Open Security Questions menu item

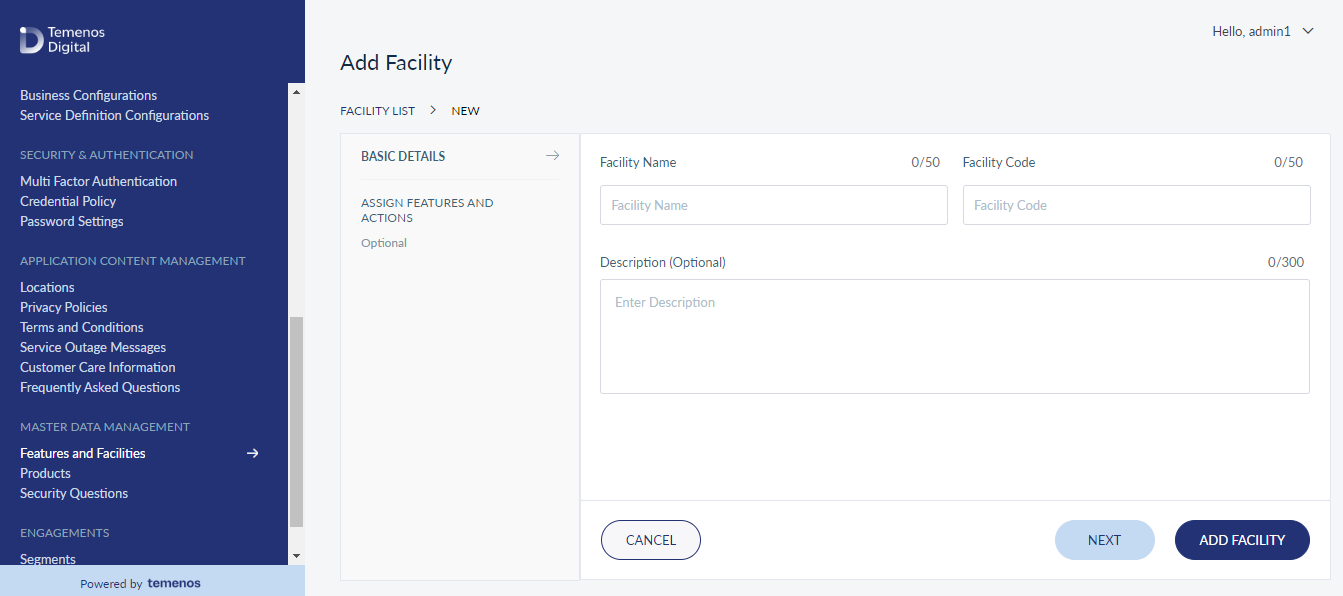pyautogui.click(x=74, y=493)
